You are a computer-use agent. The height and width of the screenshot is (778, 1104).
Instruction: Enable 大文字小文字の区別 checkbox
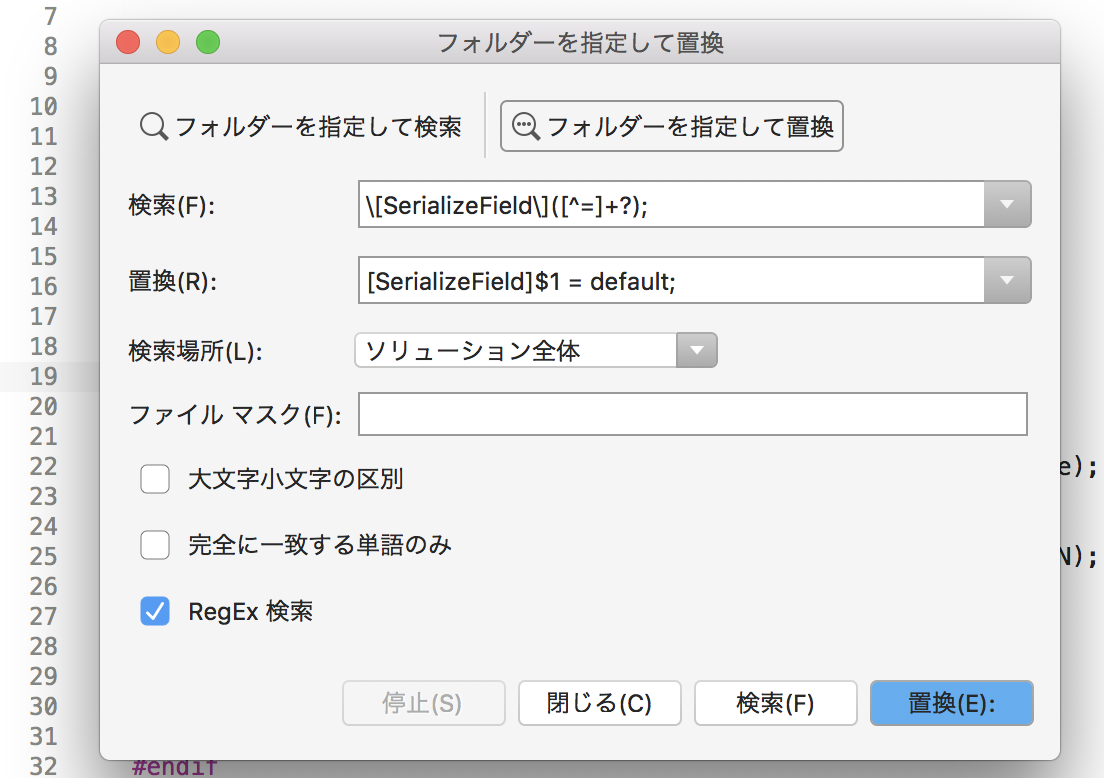point(155,480)
